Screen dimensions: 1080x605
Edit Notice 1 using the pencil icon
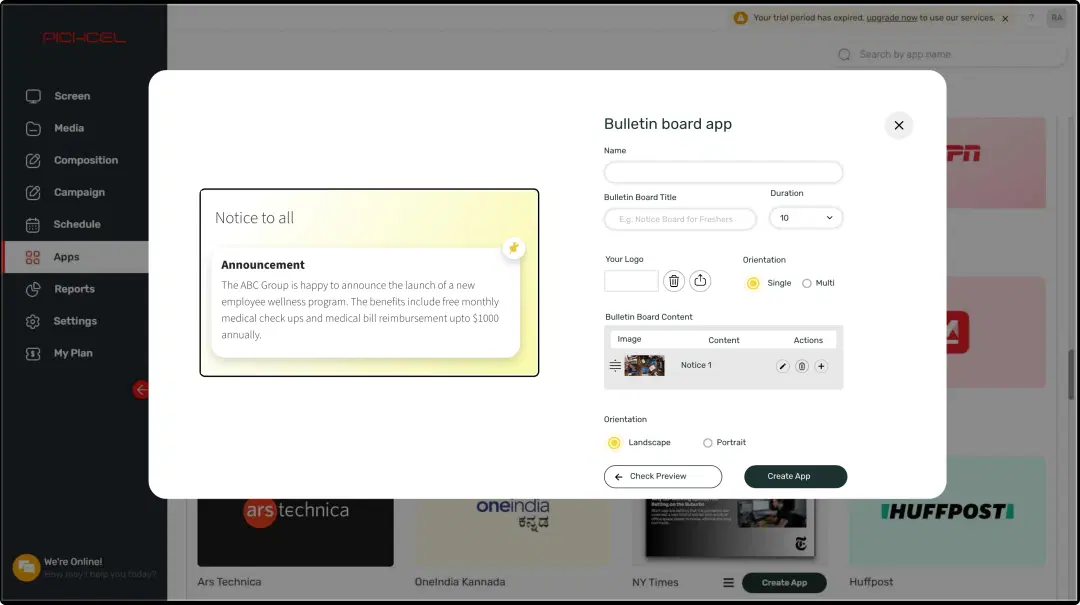tap(782, 366)
